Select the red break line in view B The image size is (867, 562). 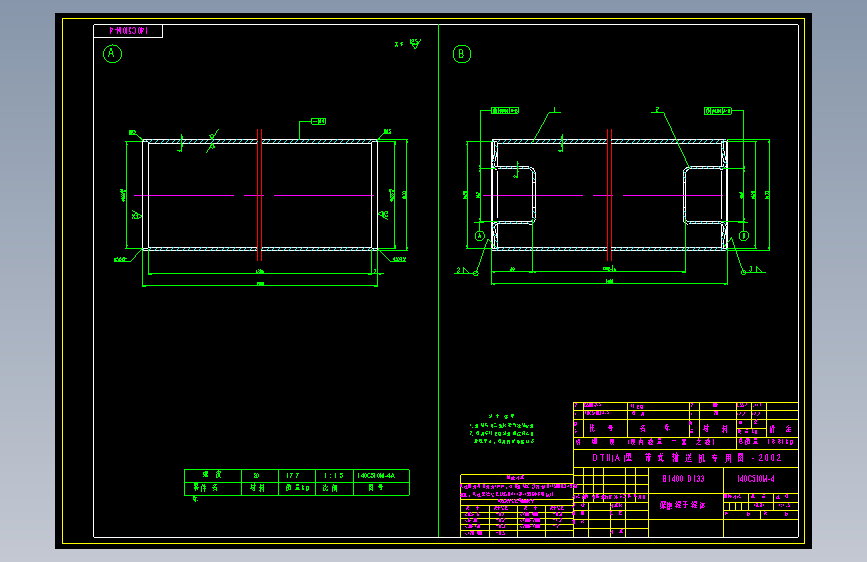tap(609, 195)
